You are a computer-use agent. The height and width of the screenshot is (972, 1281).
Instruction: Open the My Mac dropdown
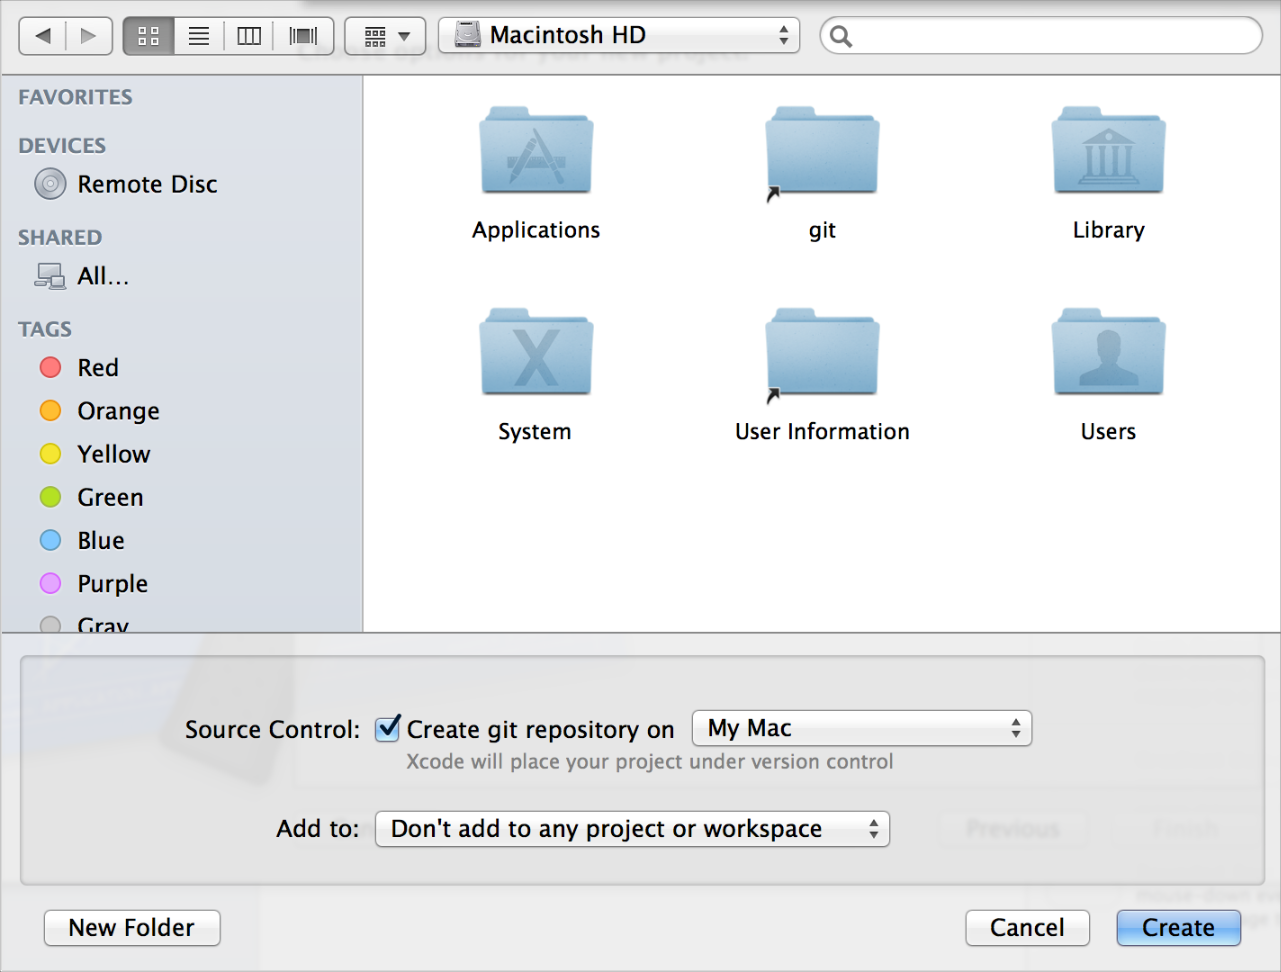(x=861, y=729)
